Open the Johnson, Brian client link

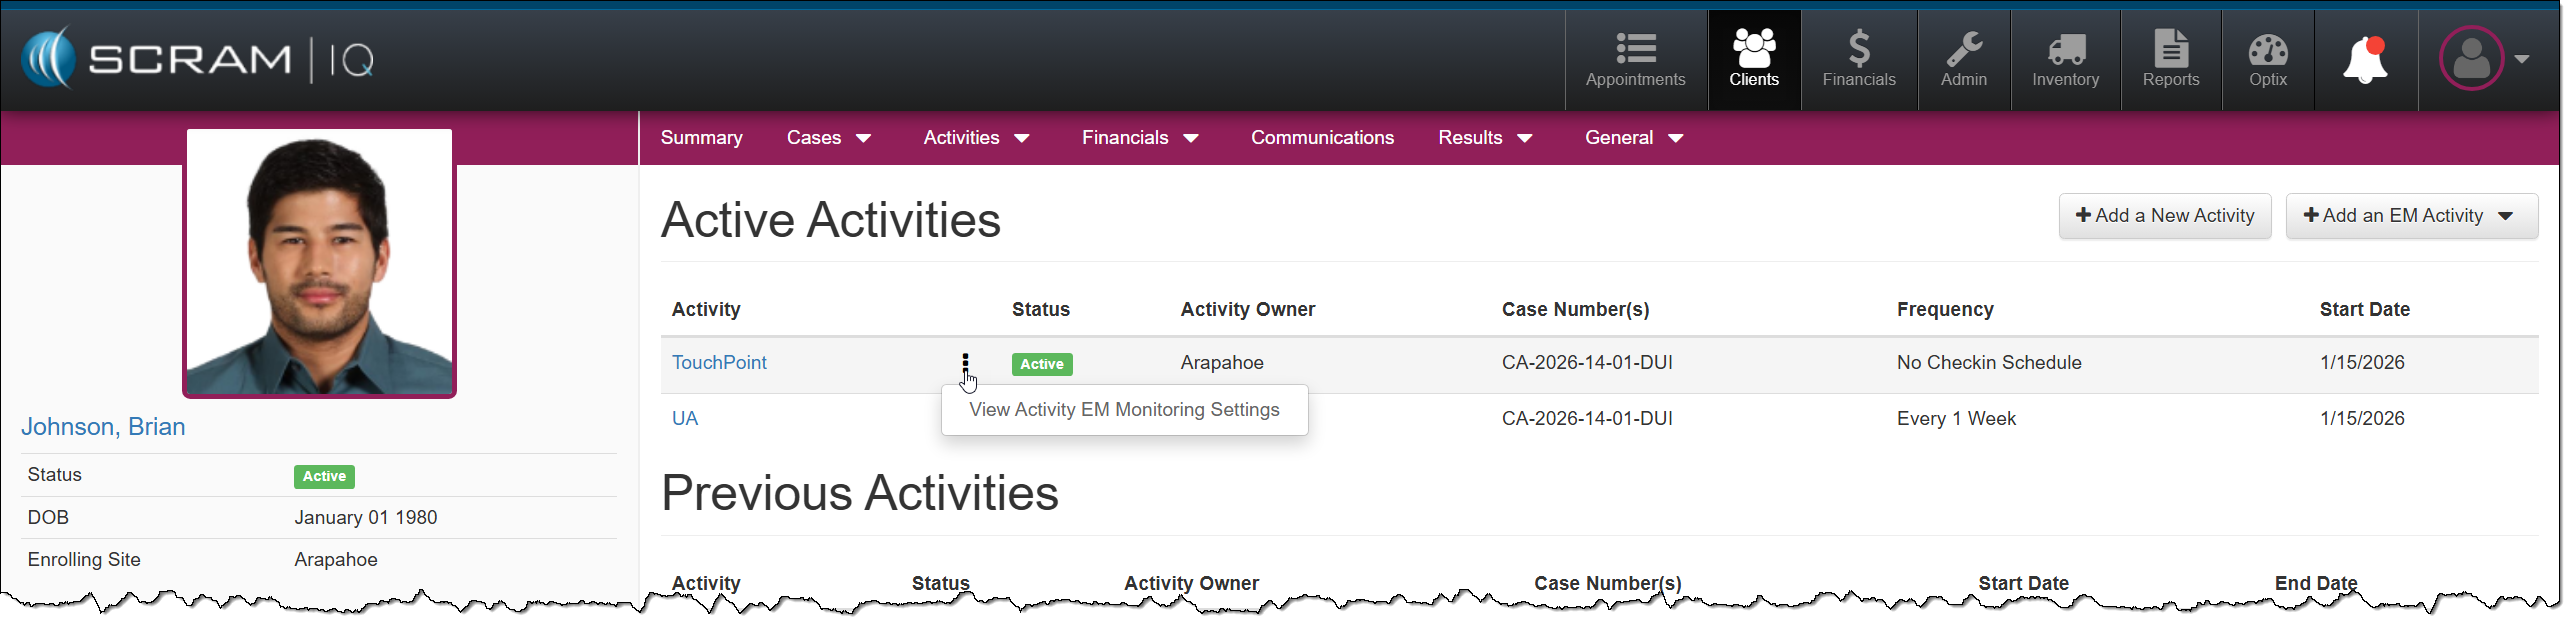tap(104, 427)
